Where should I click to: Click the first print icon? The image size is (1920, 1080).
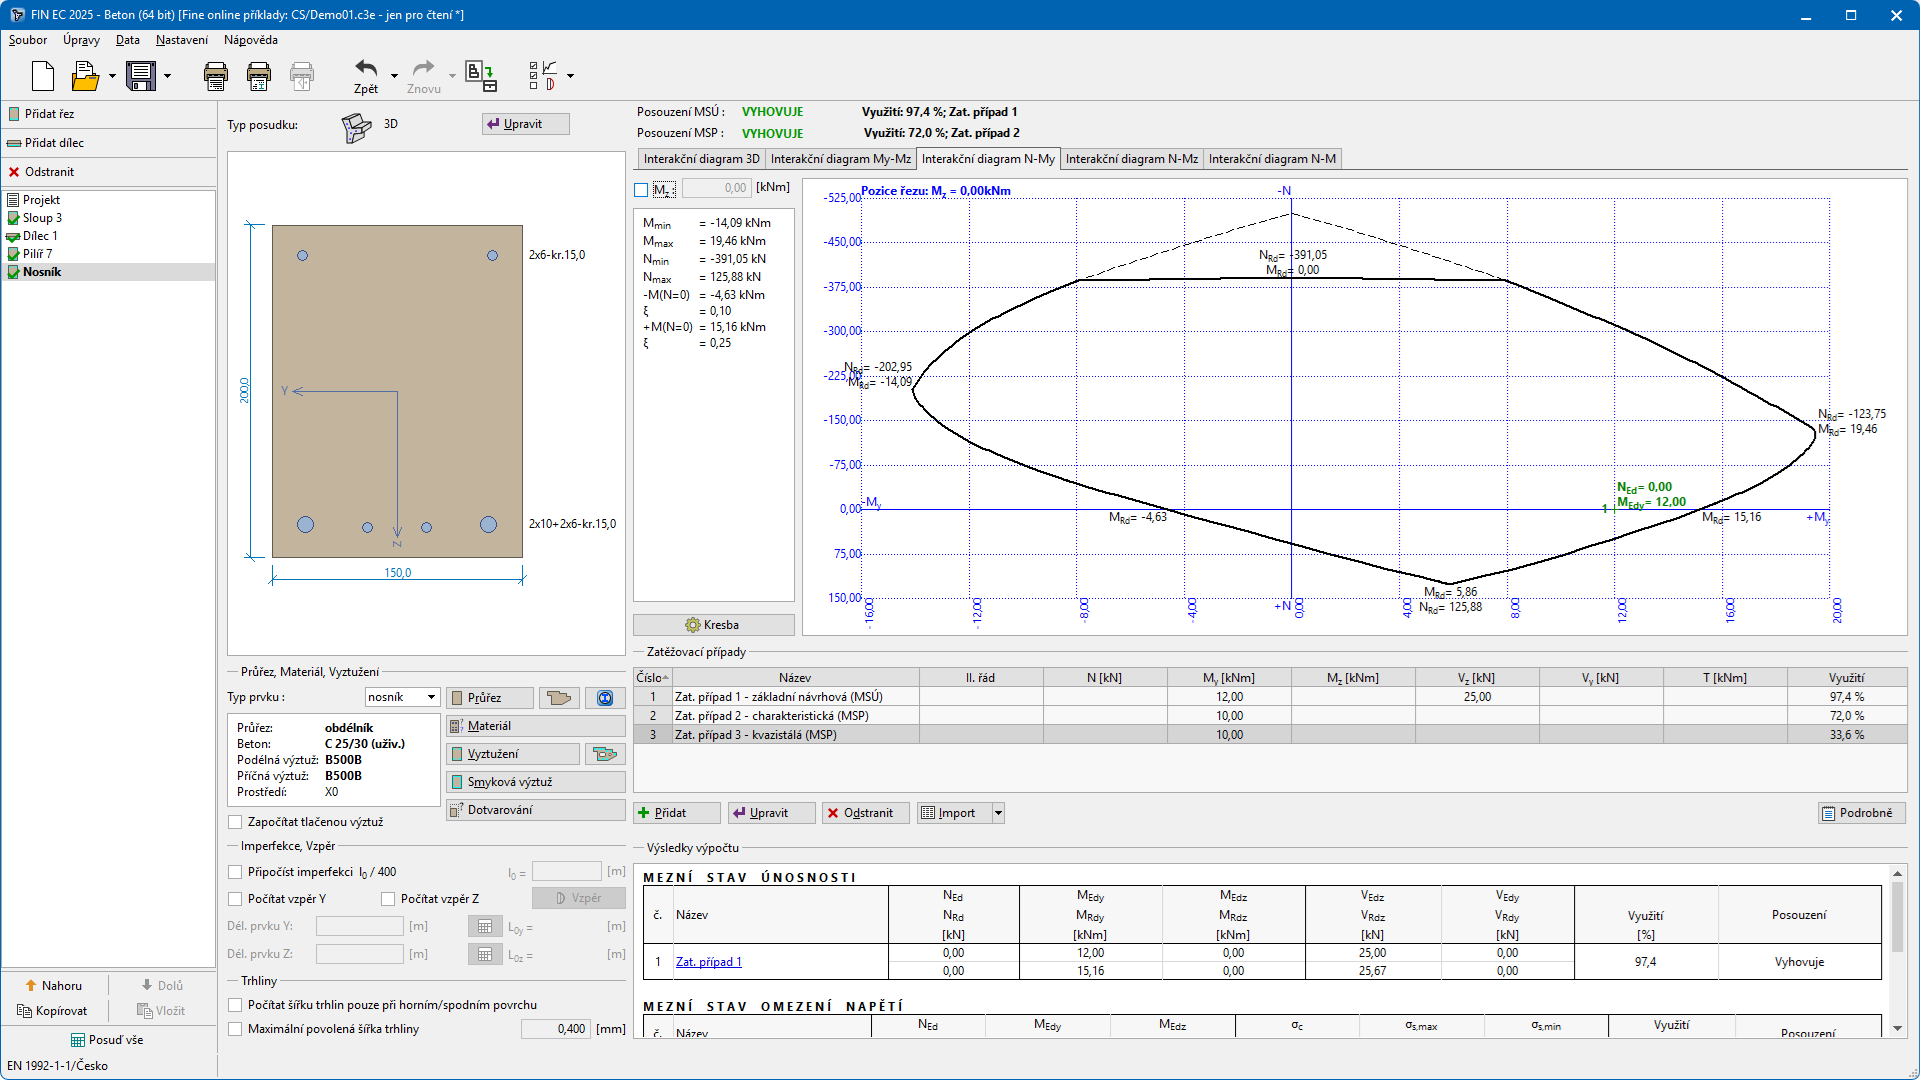click(215, 76)
